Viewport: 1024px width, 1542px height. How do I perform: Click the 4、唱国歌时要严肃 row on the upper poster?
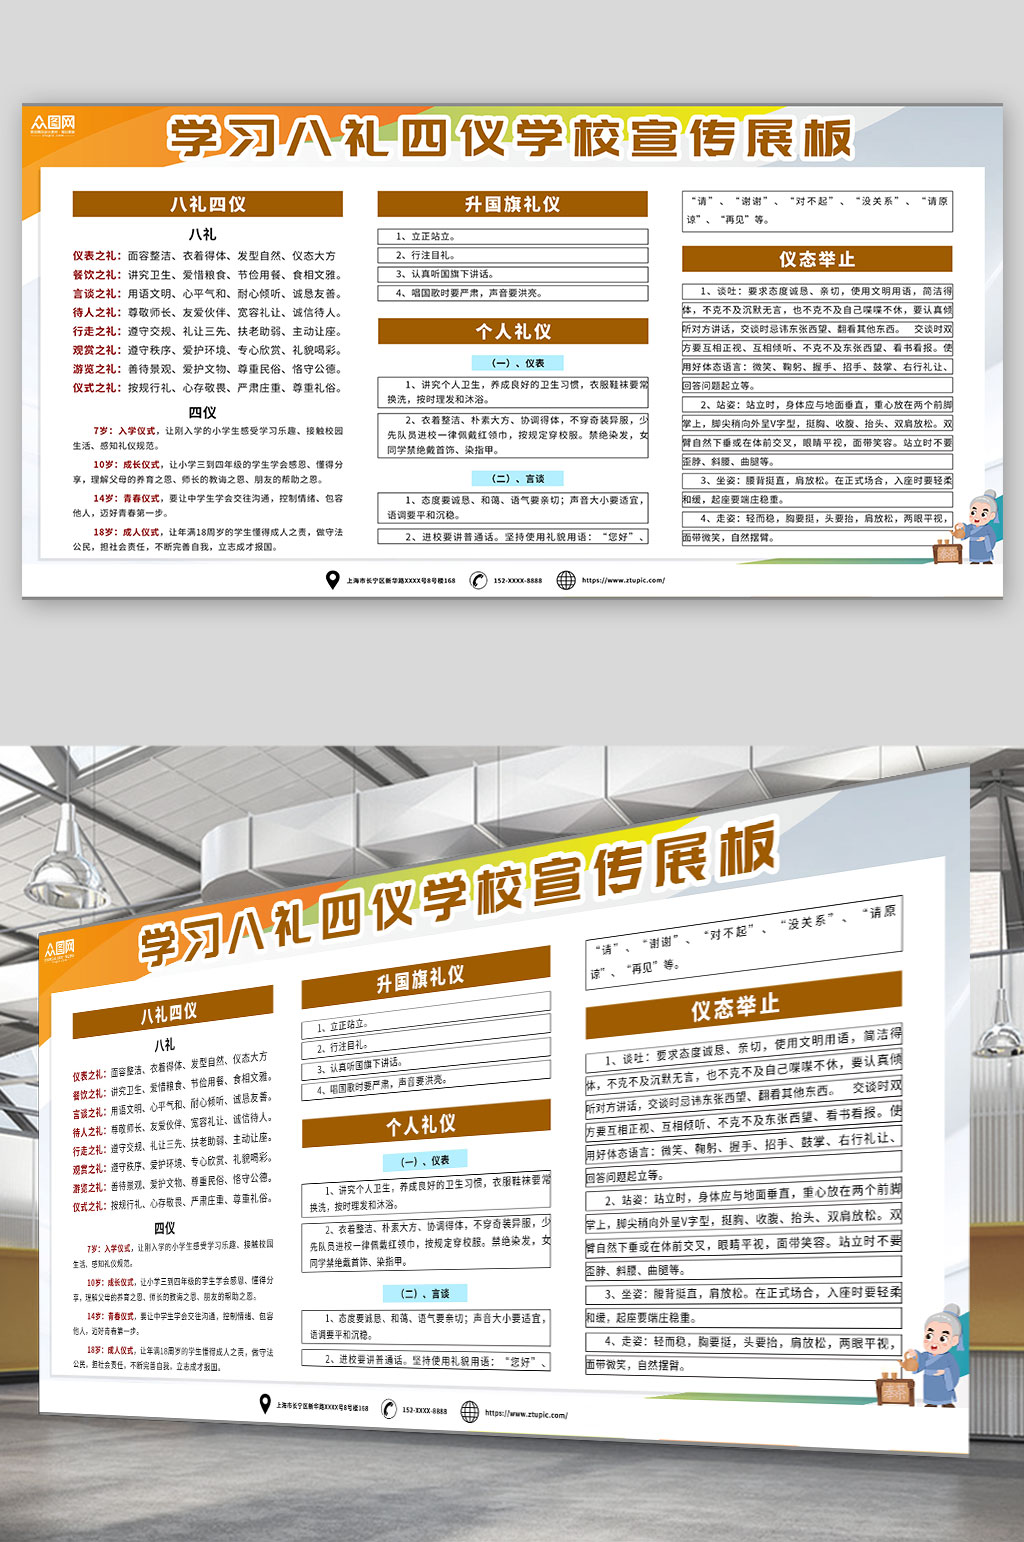[512, 293]
